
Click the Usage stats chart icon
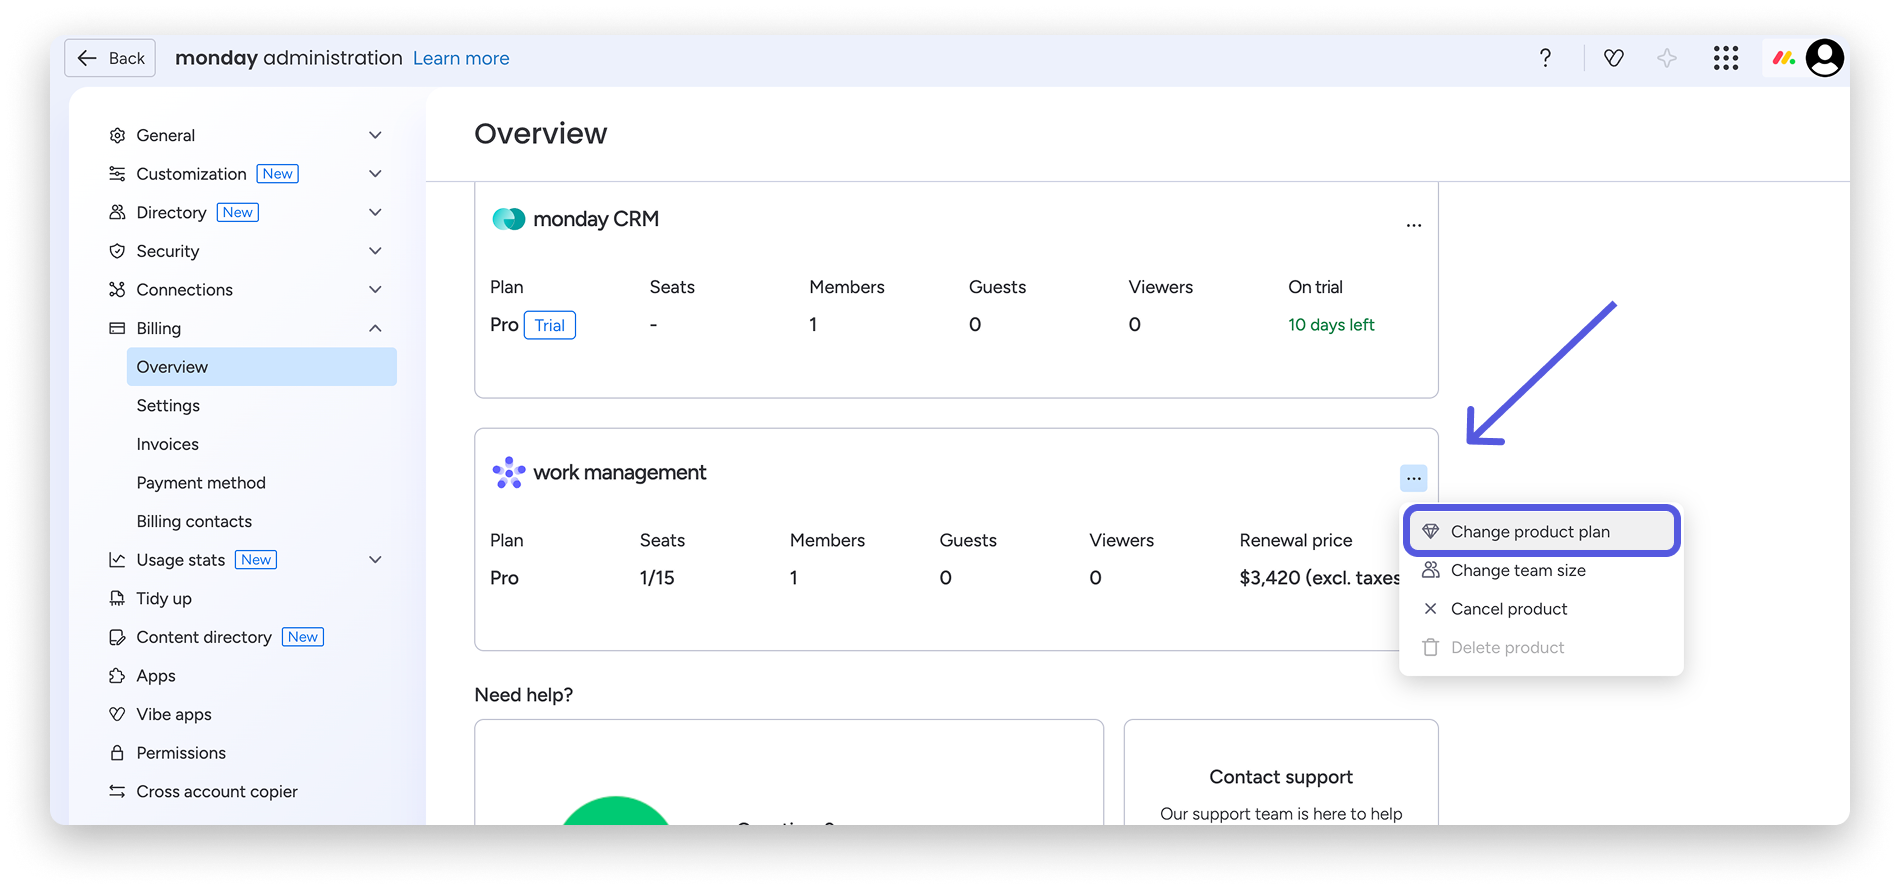(117, 560)
